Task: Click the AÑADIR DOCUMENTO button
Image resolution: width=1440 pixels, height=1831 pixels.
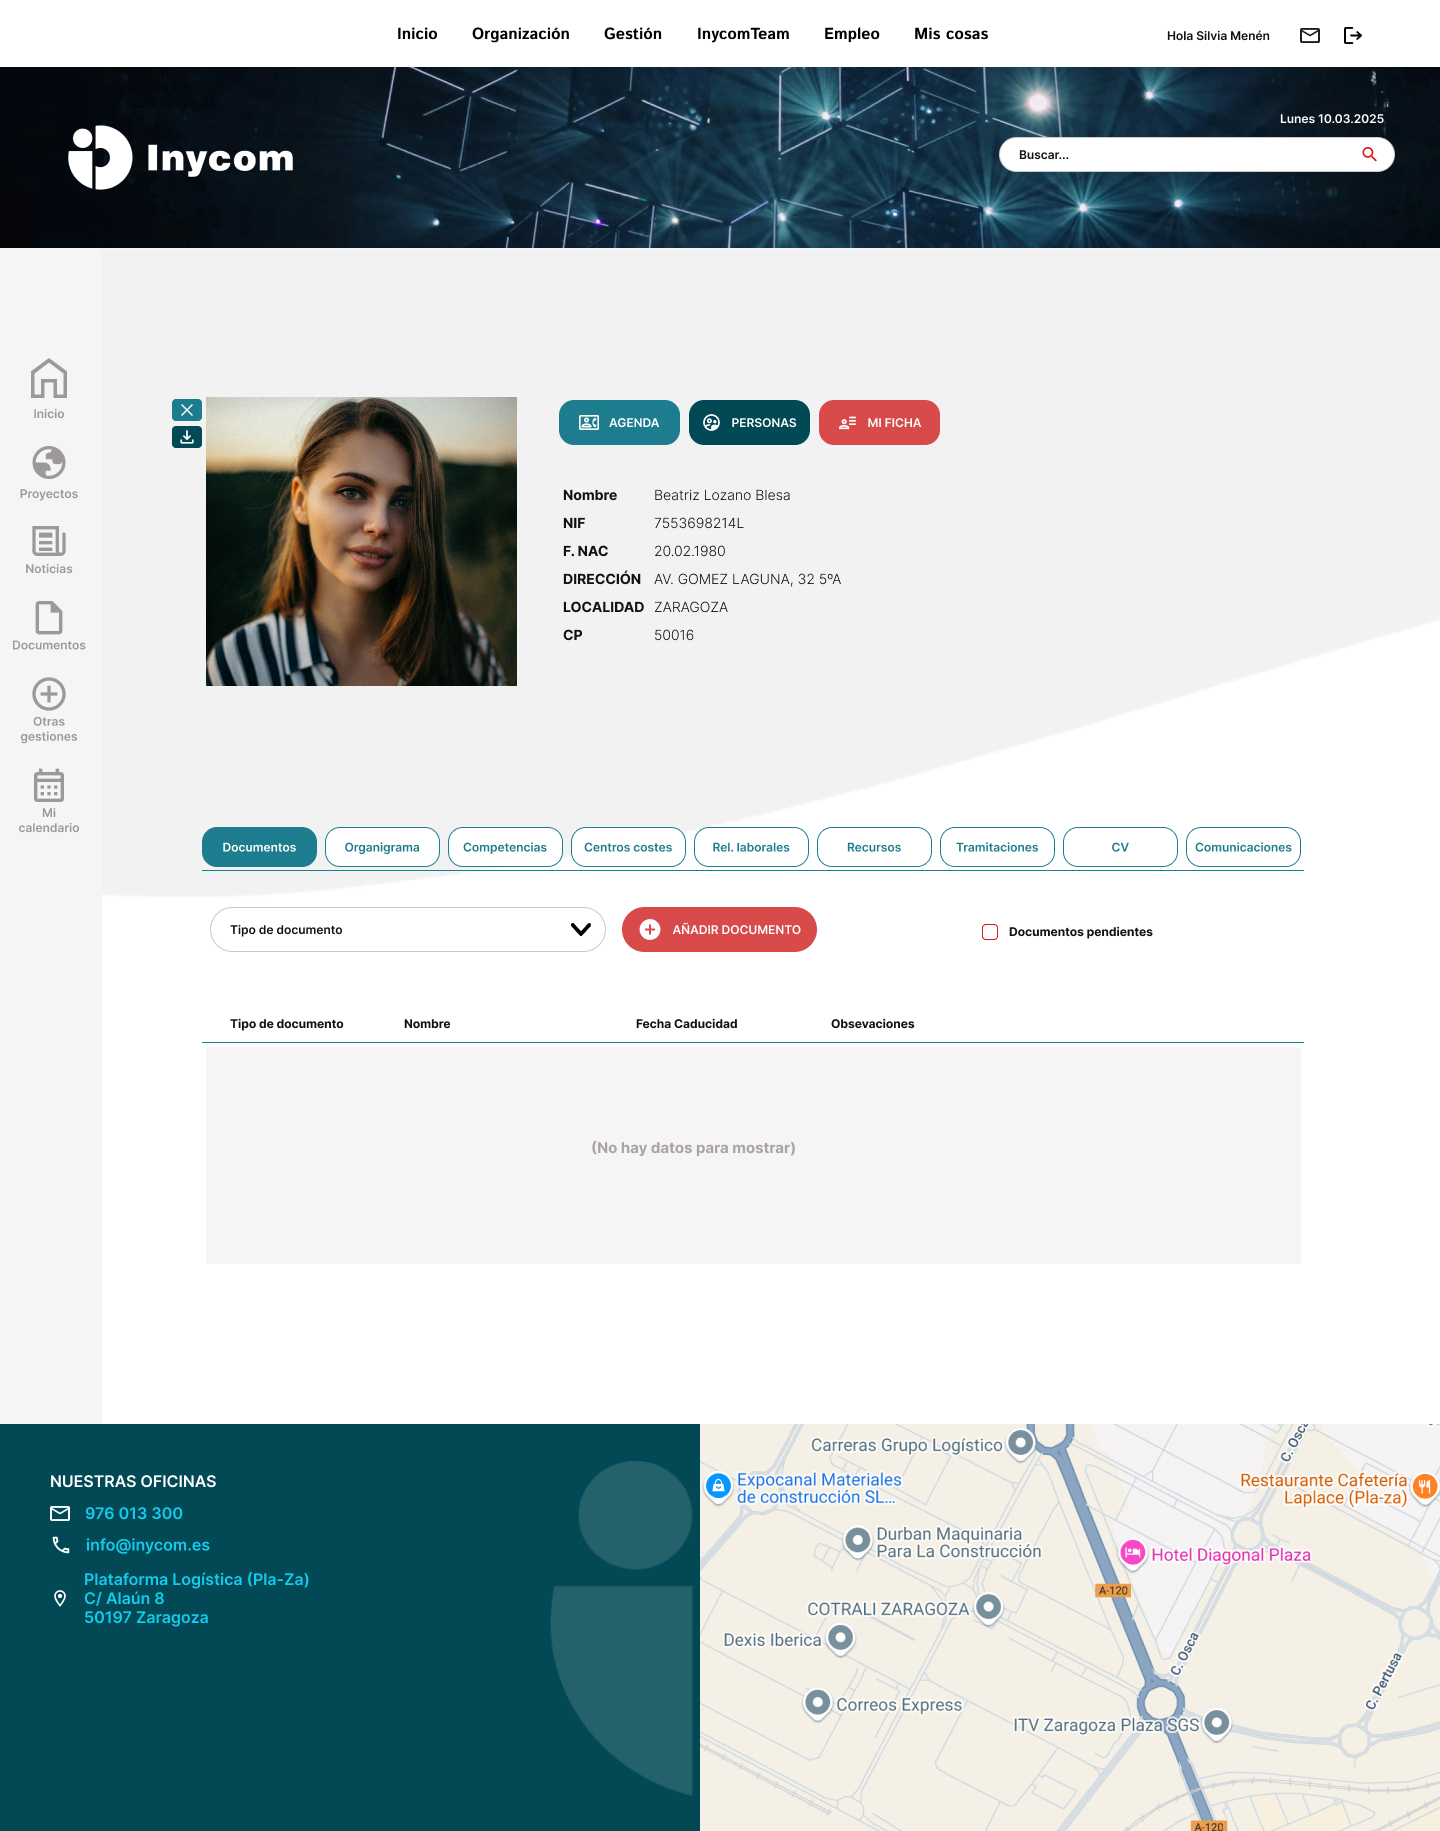Action: pyautogui.click(x=719, y=930)
